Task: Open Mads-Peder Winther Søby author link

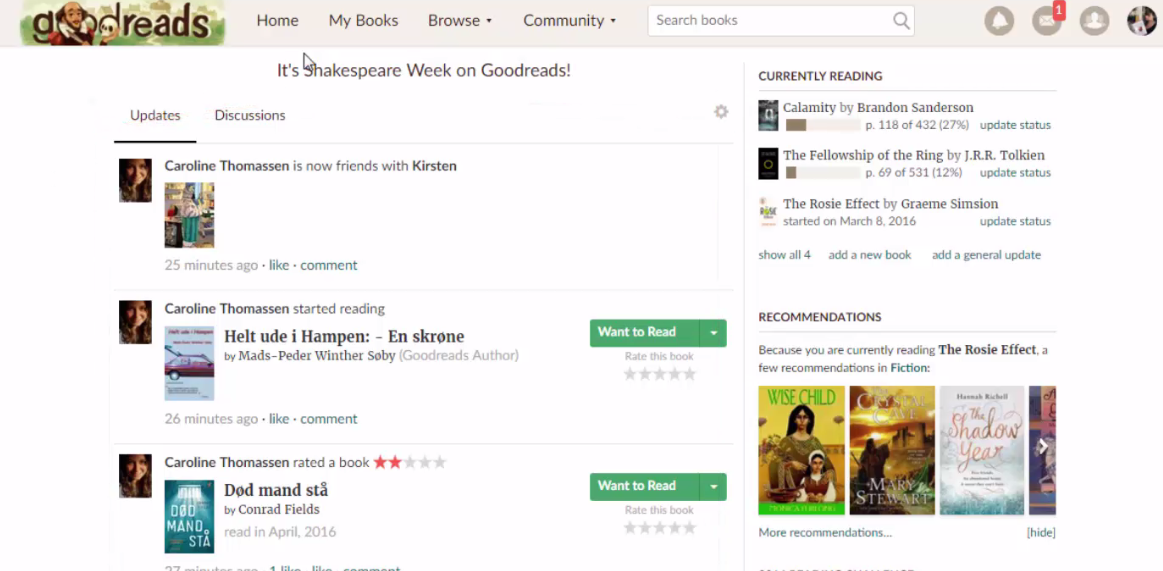Action: pos(317,356)
